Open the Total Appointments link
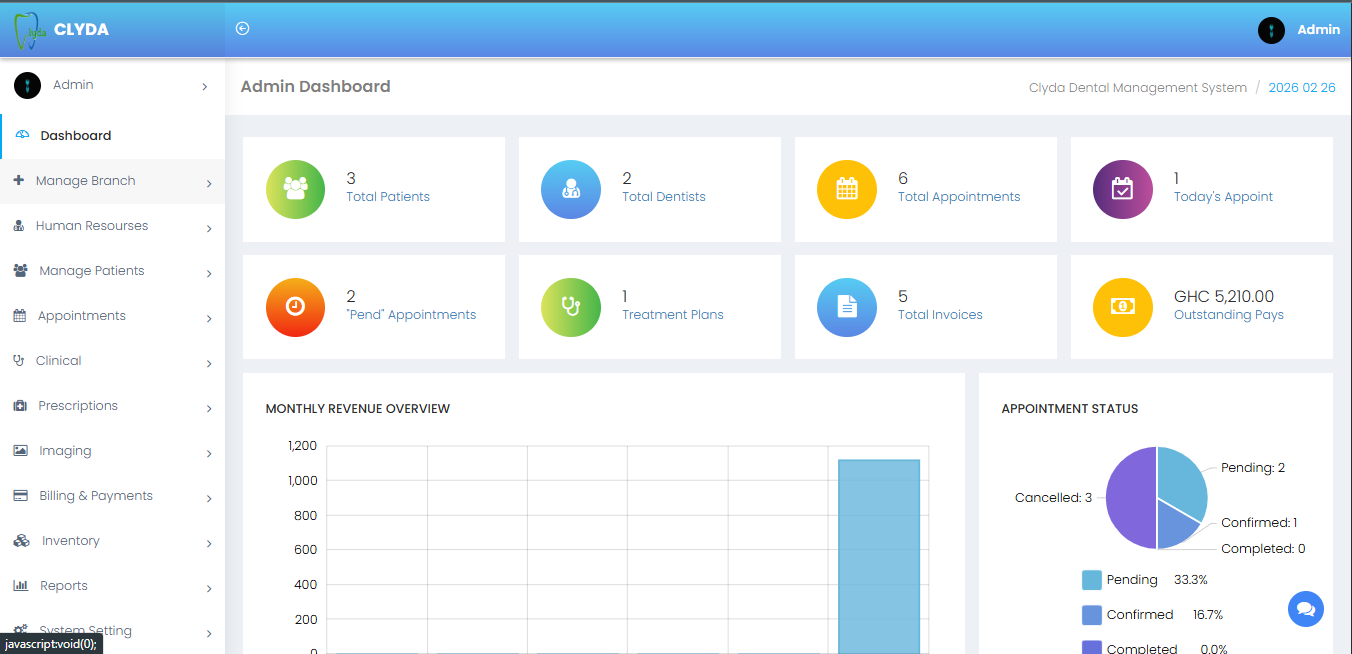 click(959, 197)
